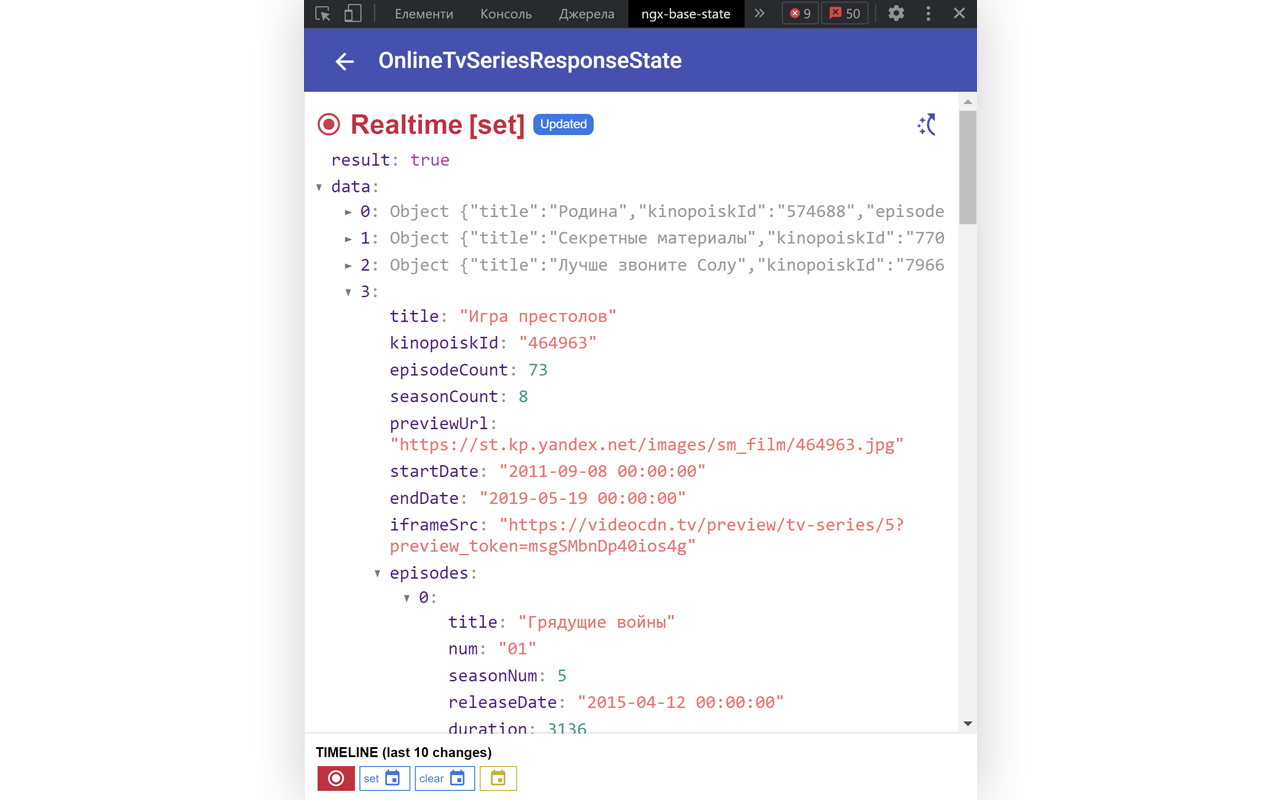Open the DevTools three-dot menu

coord(928,14)
